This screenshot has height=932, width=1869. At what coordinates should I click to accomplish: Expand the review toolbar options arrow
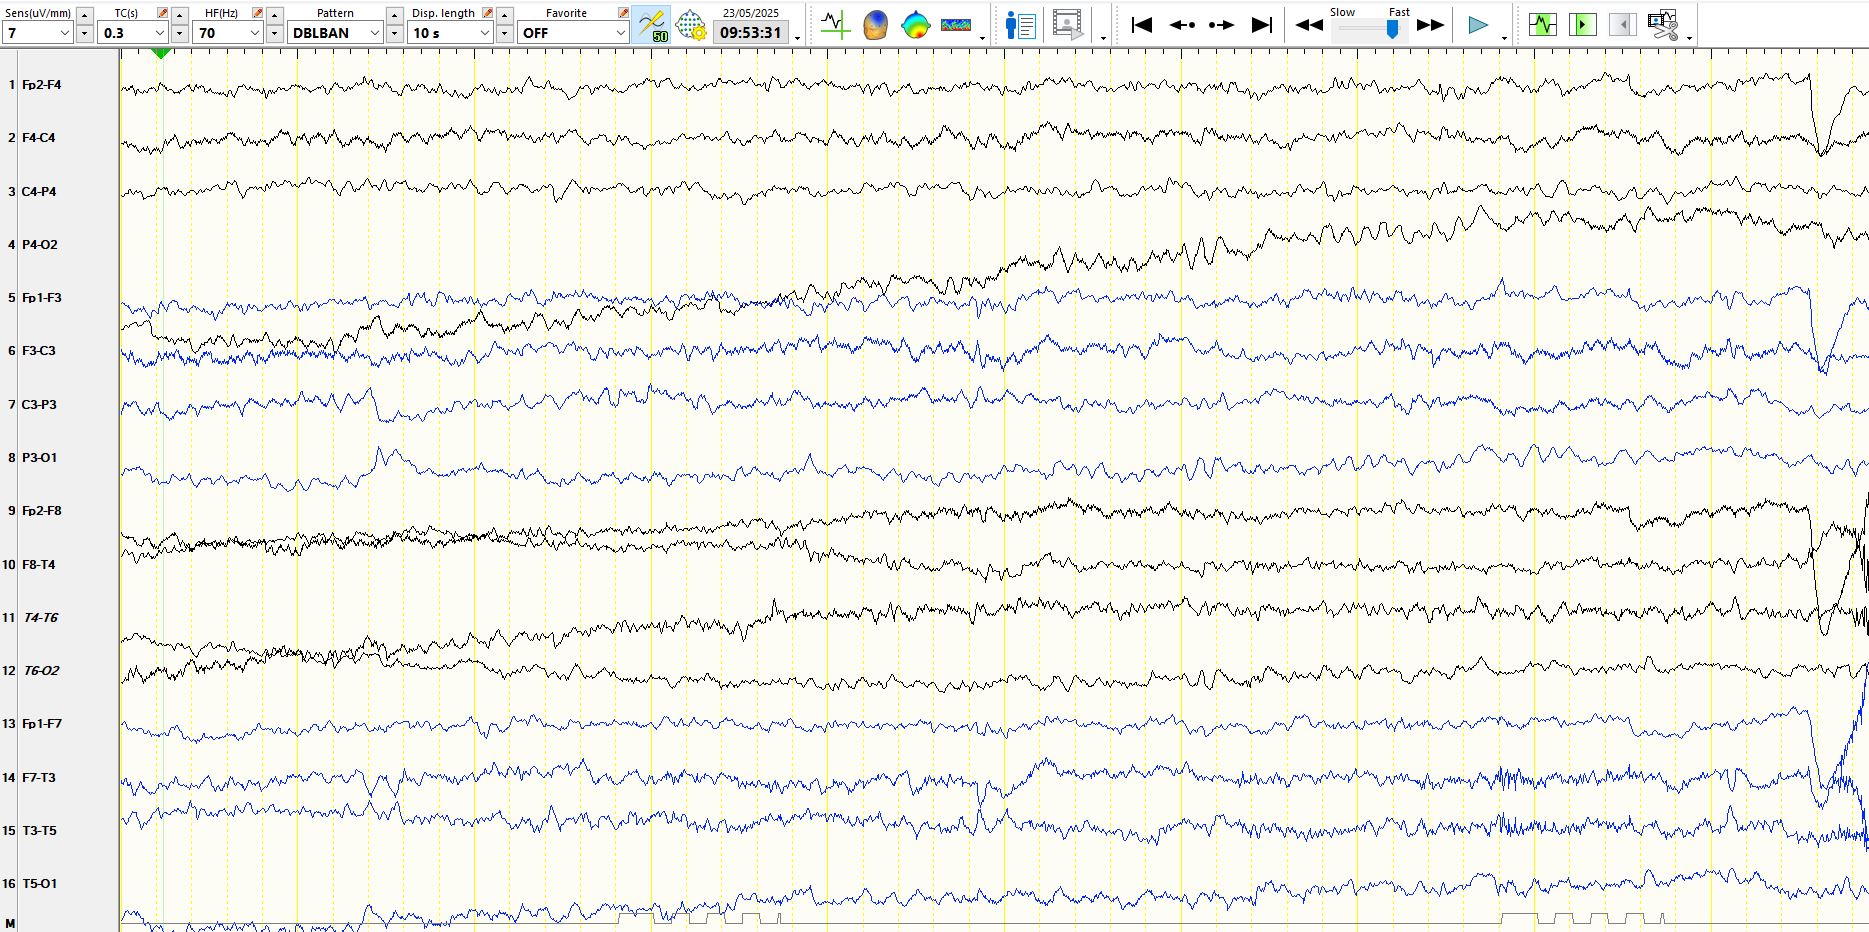1689,38
